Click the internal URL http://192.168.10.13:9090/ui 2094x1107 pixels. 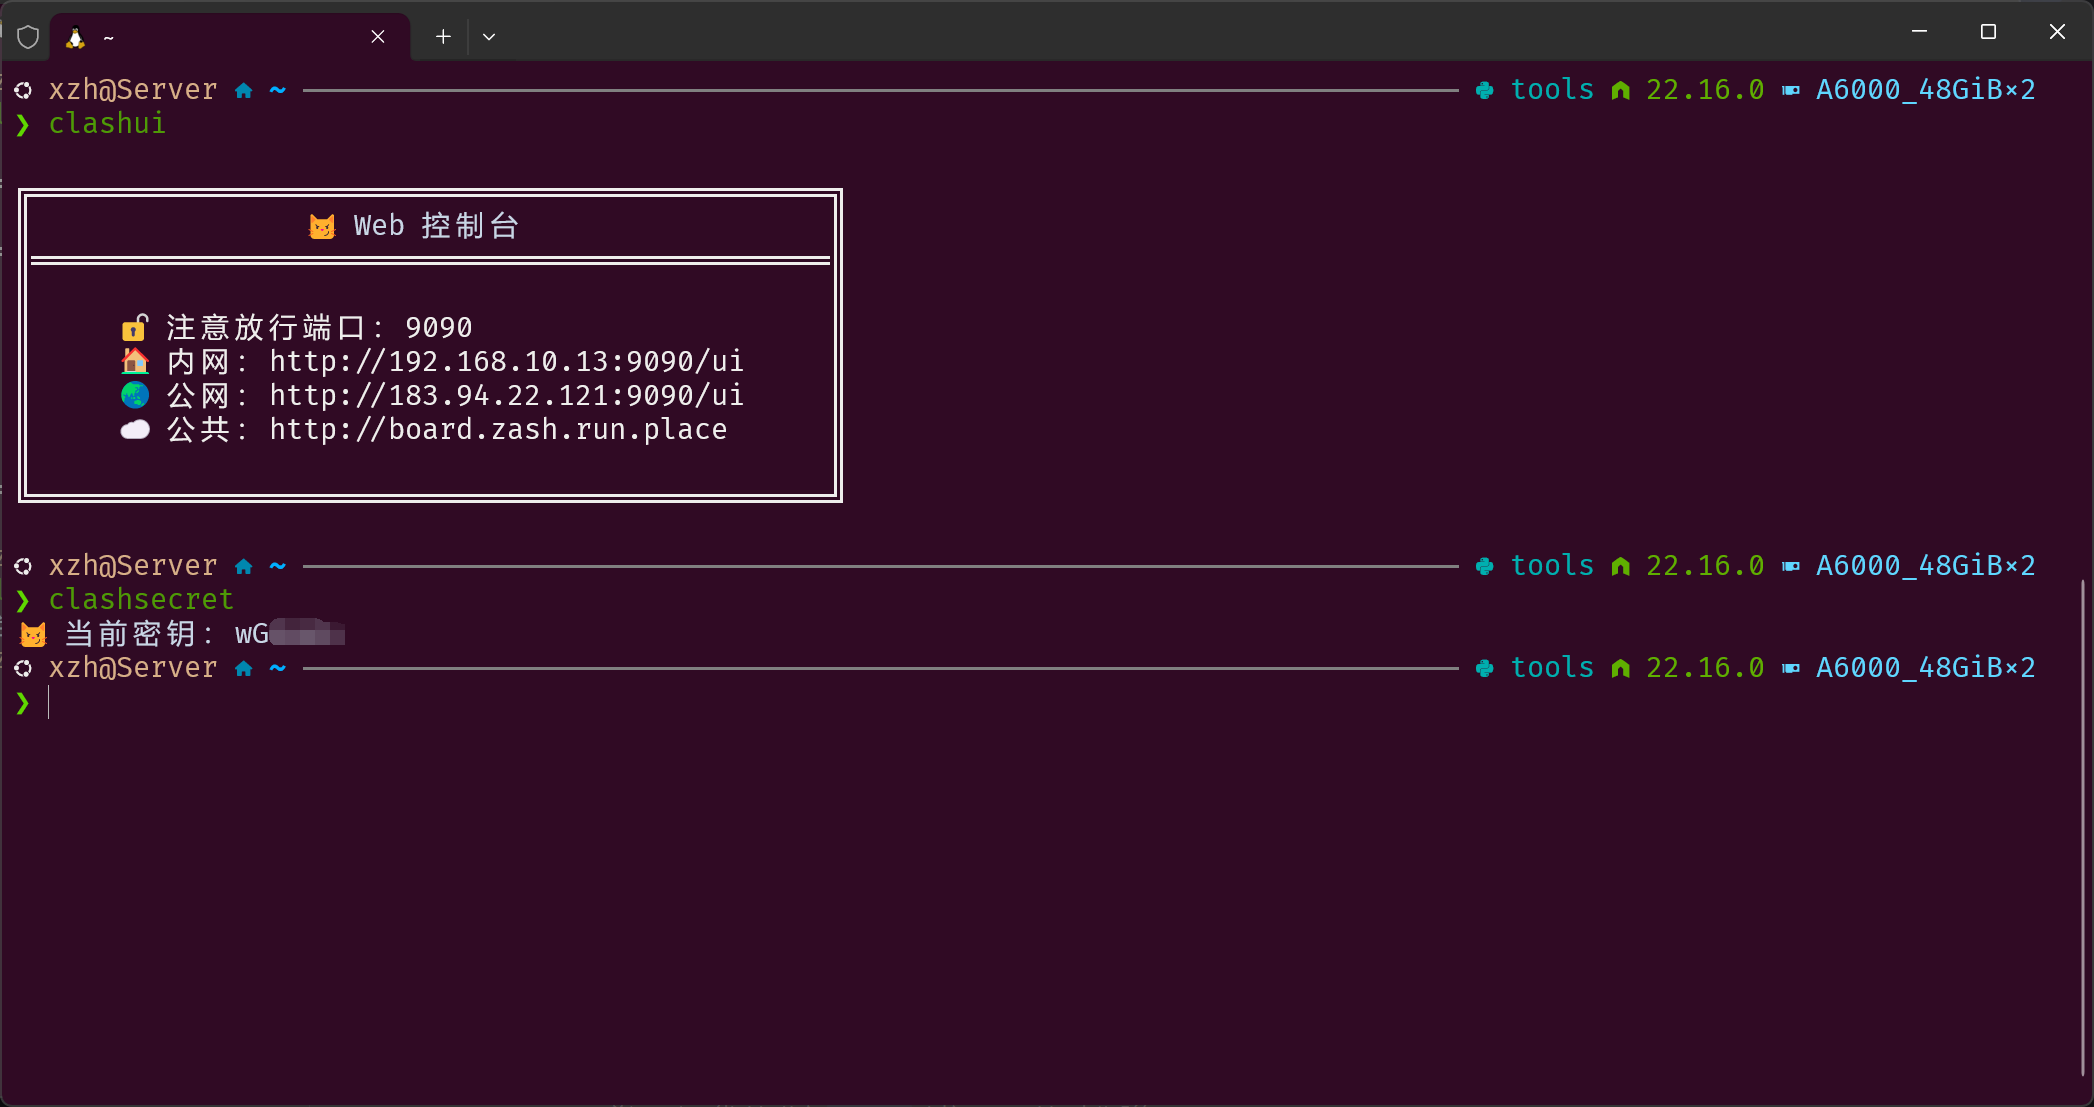pyautogui.click(x=507, y=361)
